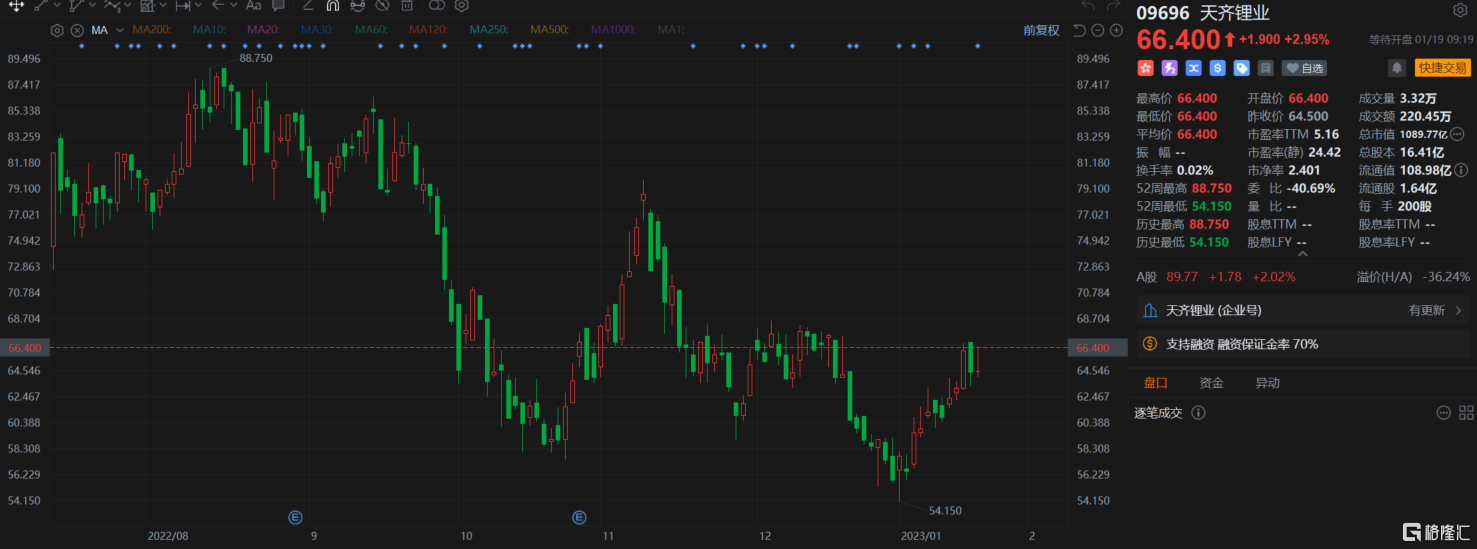Click the 快捷交易 quick trade button
Screen dimensions: 1477x549
pyautogui.click(x=1442, y=68)
